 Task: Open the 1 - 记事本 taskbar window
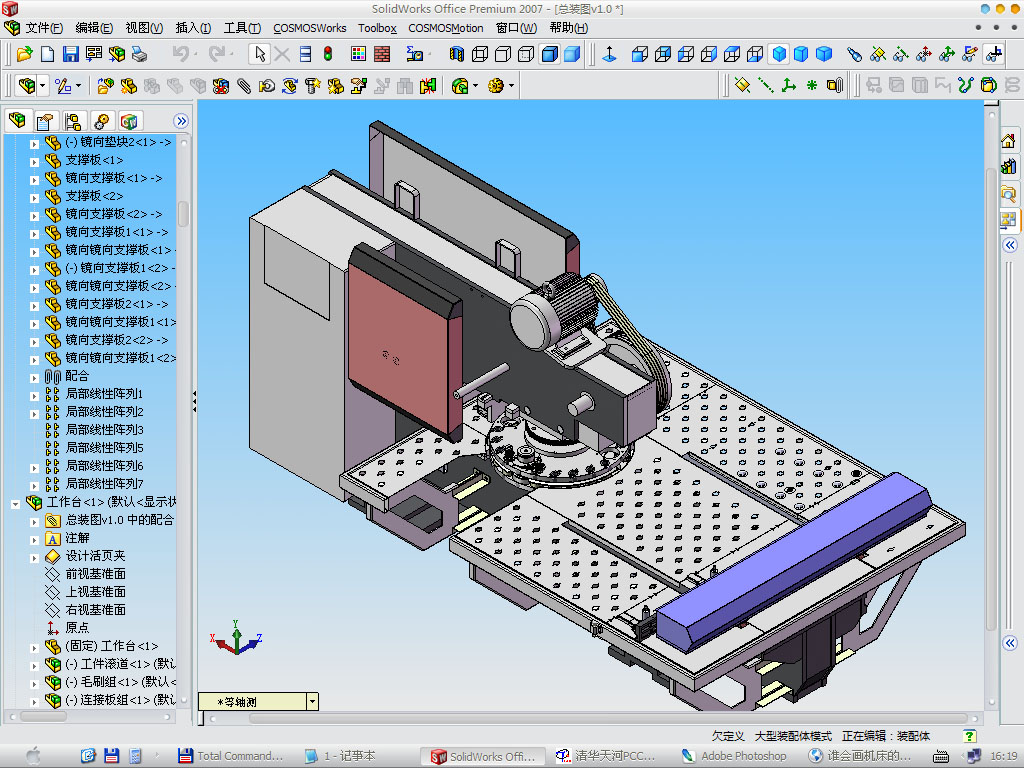point(341,756)
